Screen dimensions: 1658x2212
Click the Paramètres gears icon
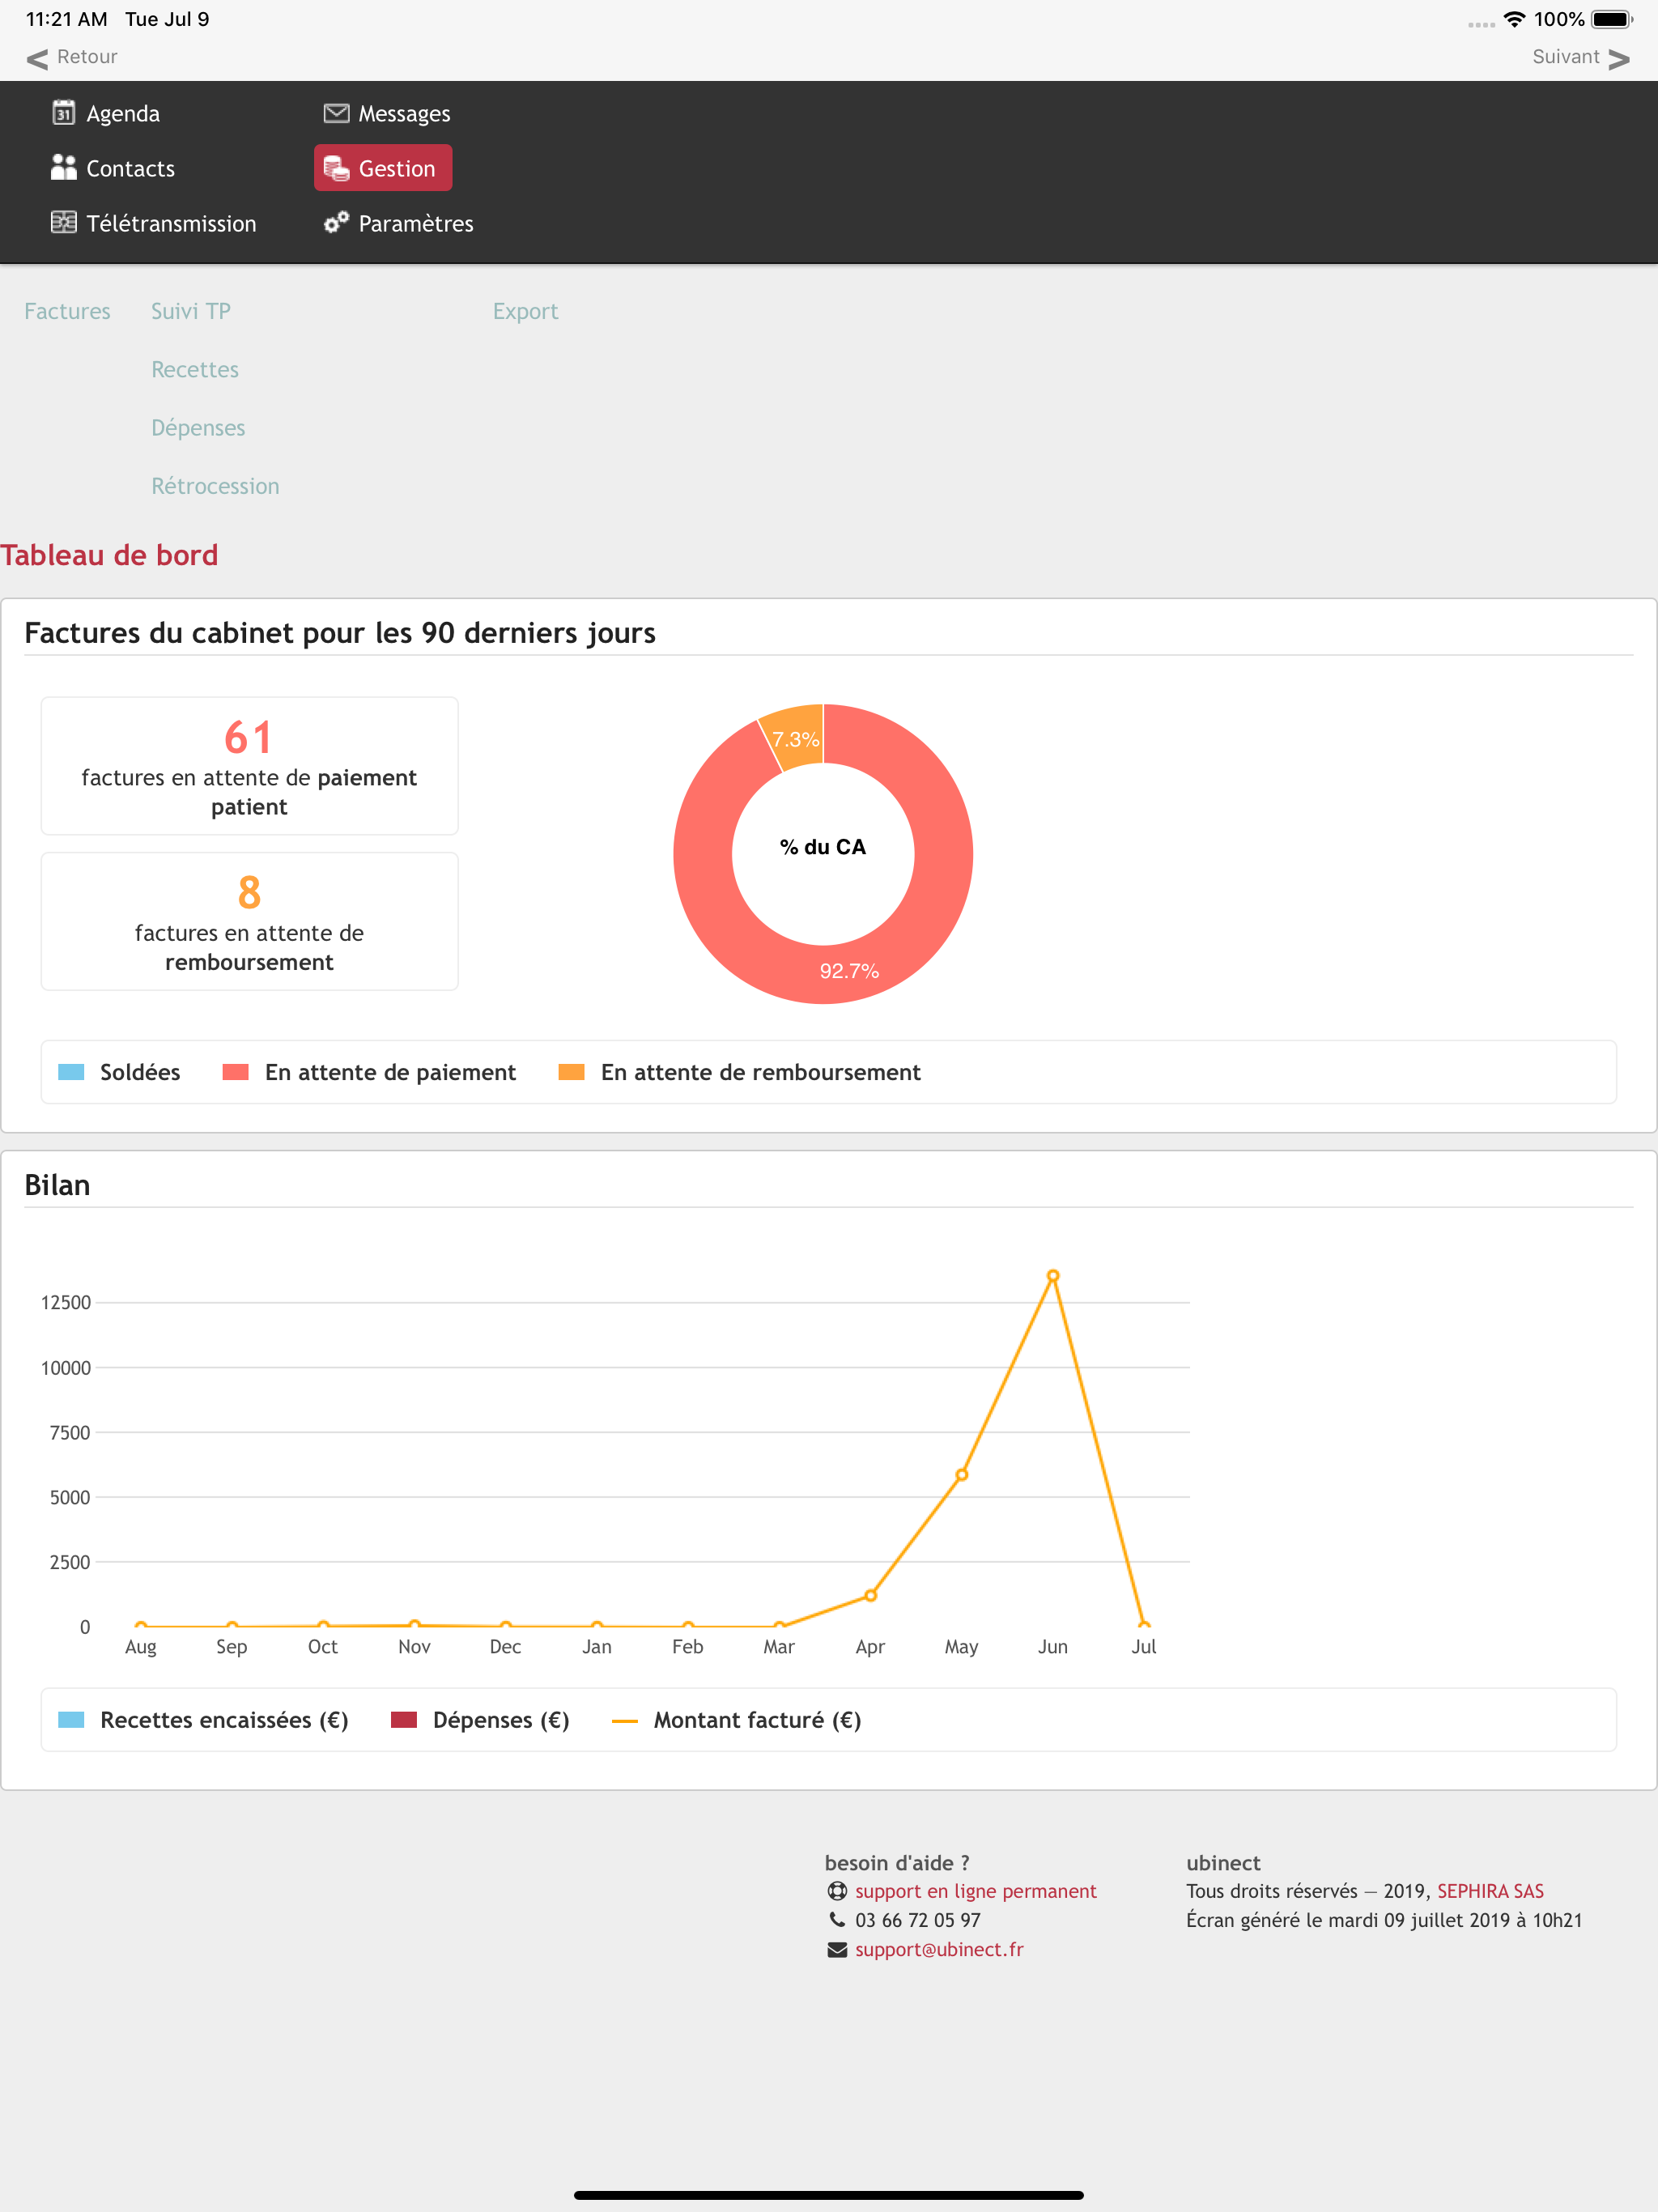click(x=336, y=223)
